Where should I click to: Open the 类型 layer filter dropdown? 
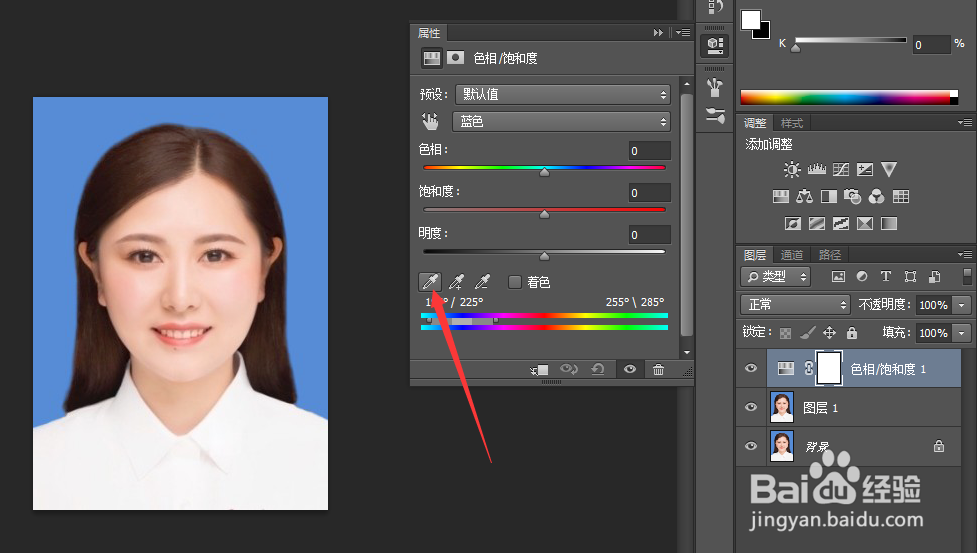click(775, 276)
